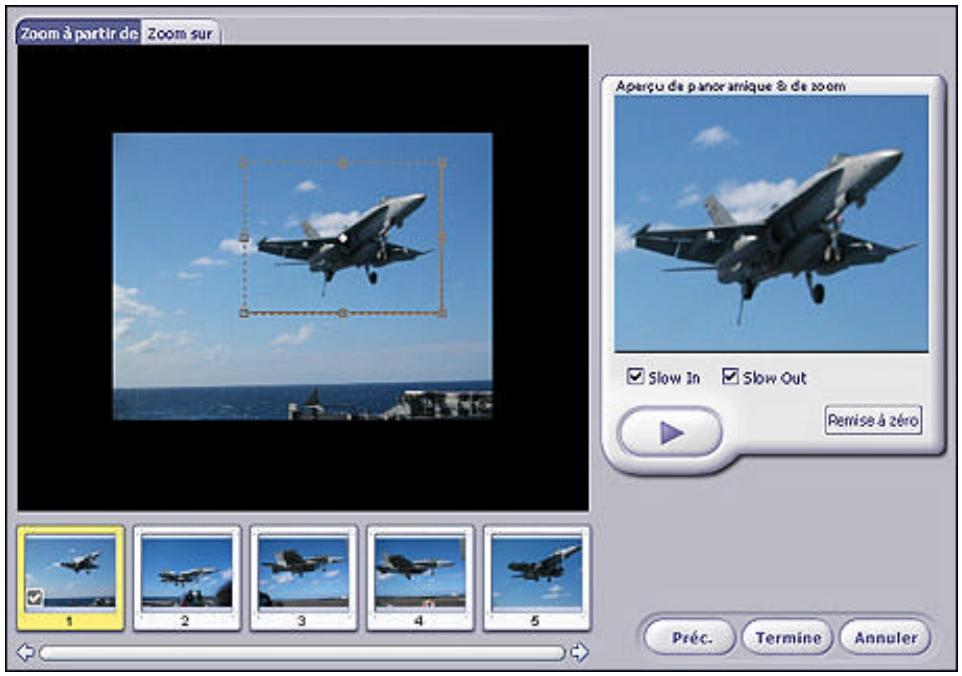Image resolution: width=962 pixels, height=676 pixels.
Task: Click the bottom-middle handle of the zoom frame
Action: (x=343, y=310)
